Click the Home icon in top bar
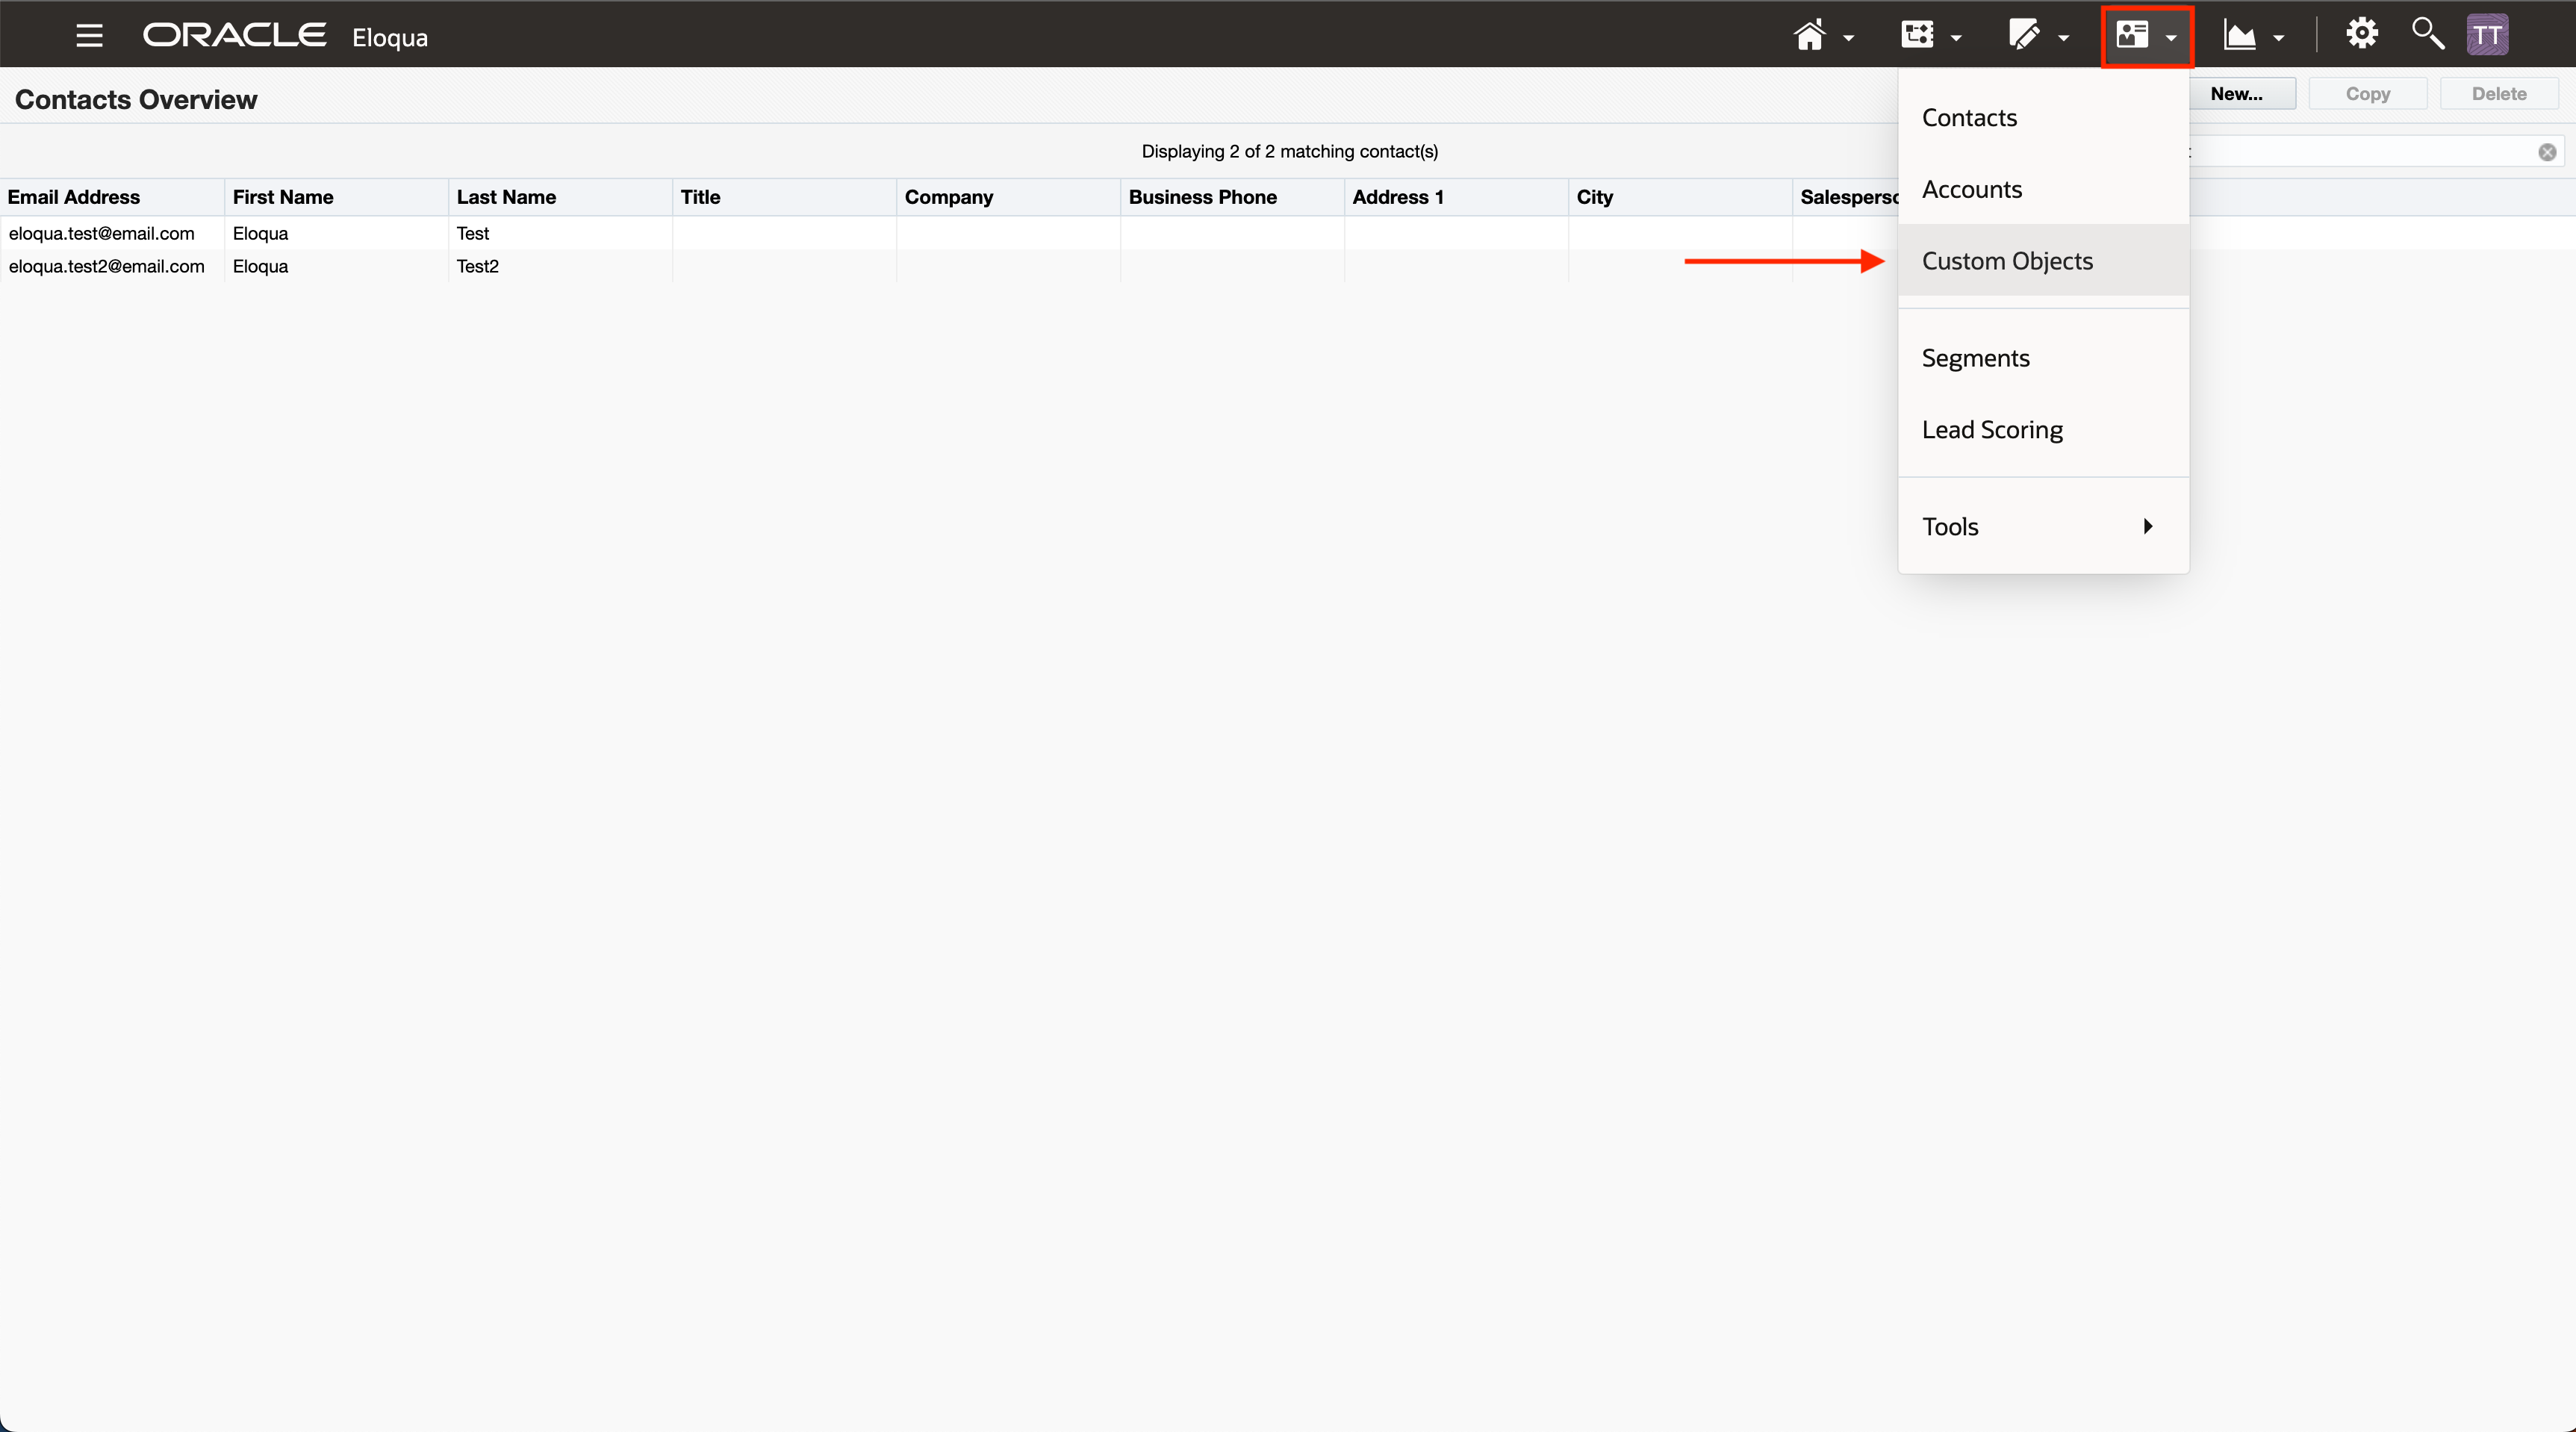Viewport: 2576px width, 1432px height. coord(1809,35)
